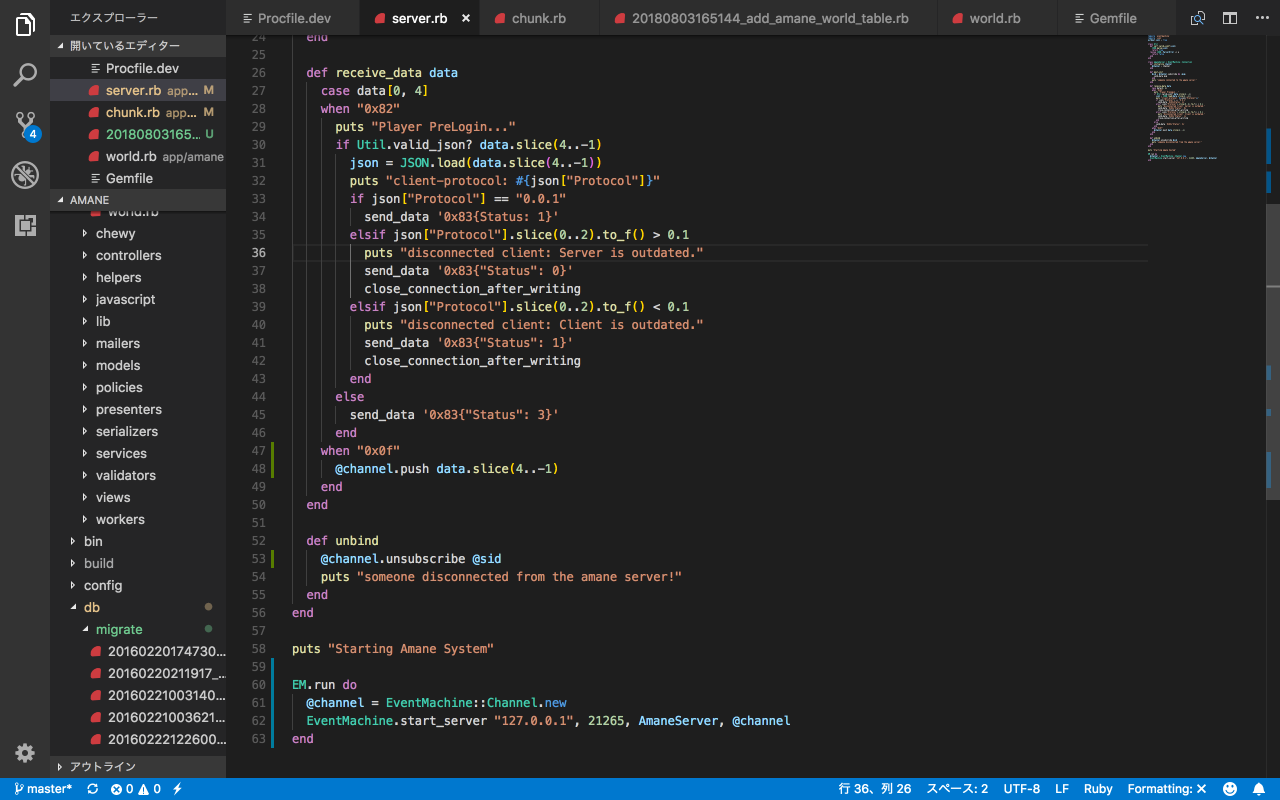Image resolution: width=1280 pixels, height=800 pixels.
Task: Open Procfile.dev in open editors list
Action: click(x=142, y=68)
